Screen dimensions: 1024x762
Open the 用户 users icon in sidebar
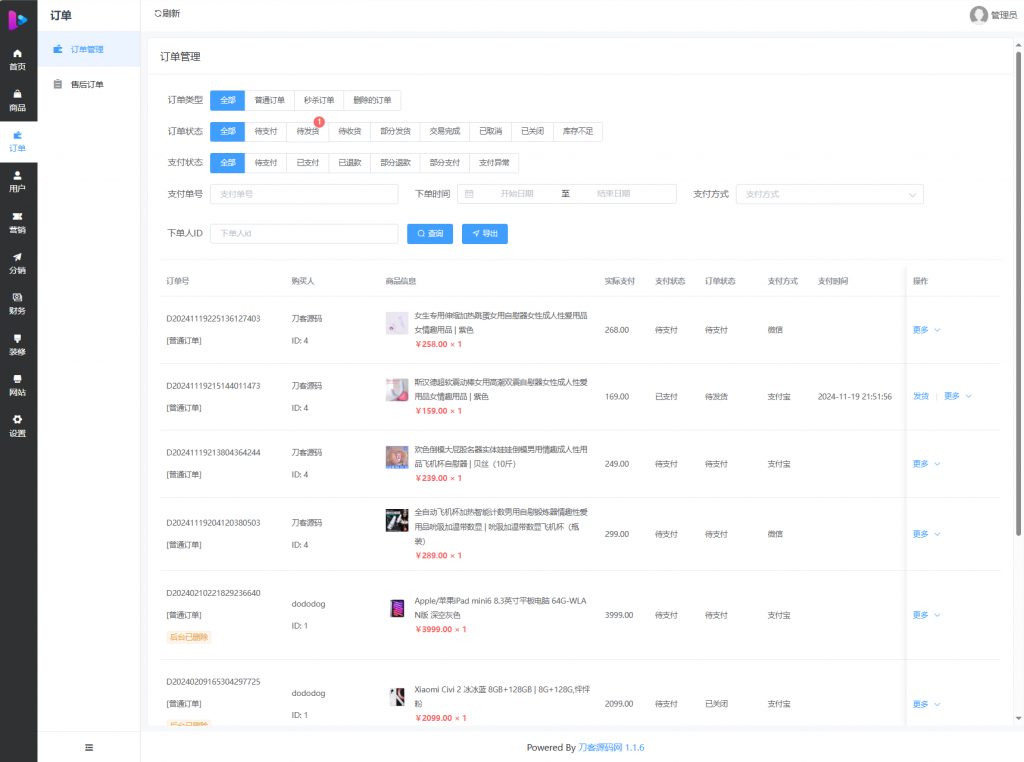coord(18,176)
